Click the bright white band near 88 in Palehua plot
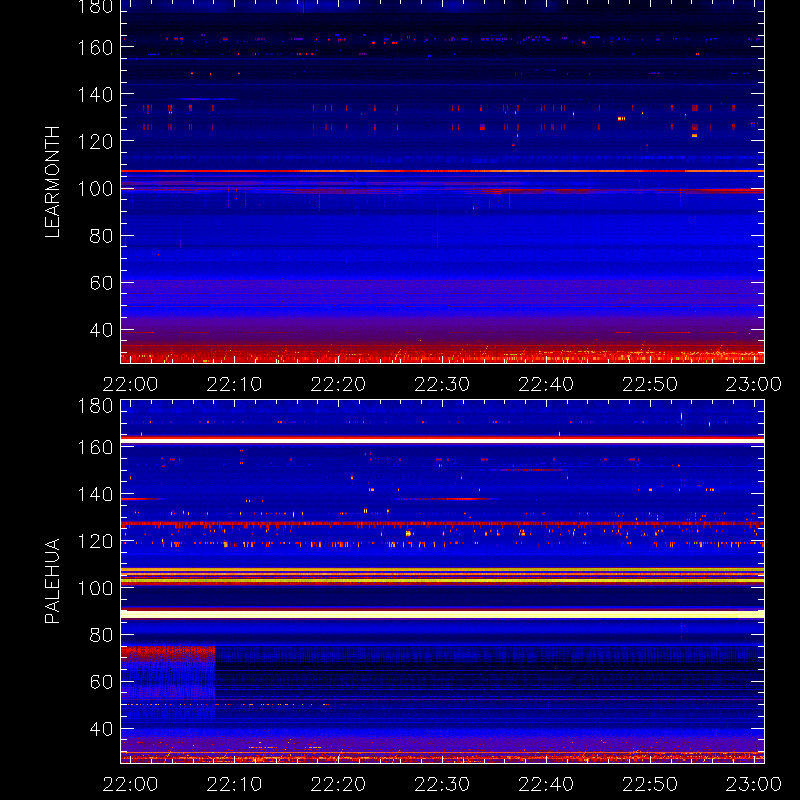 pos(442,614)
